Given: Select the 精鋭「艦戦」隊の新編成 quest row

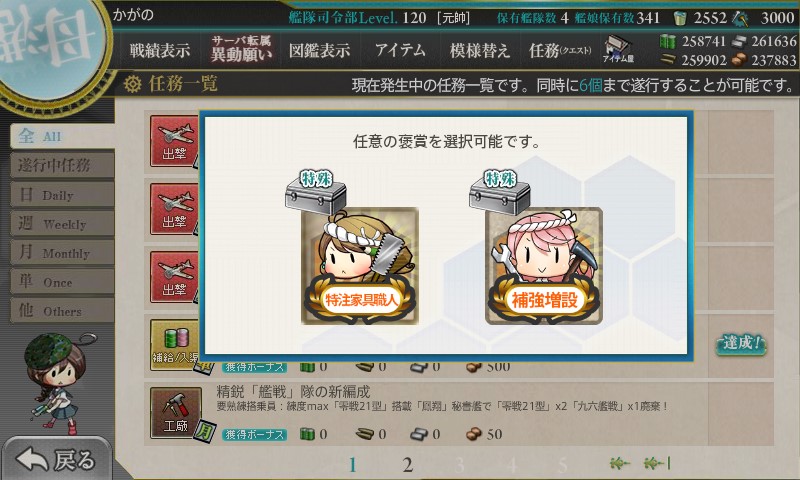Looking at the screenshot, I should click(x=458, y=413).
